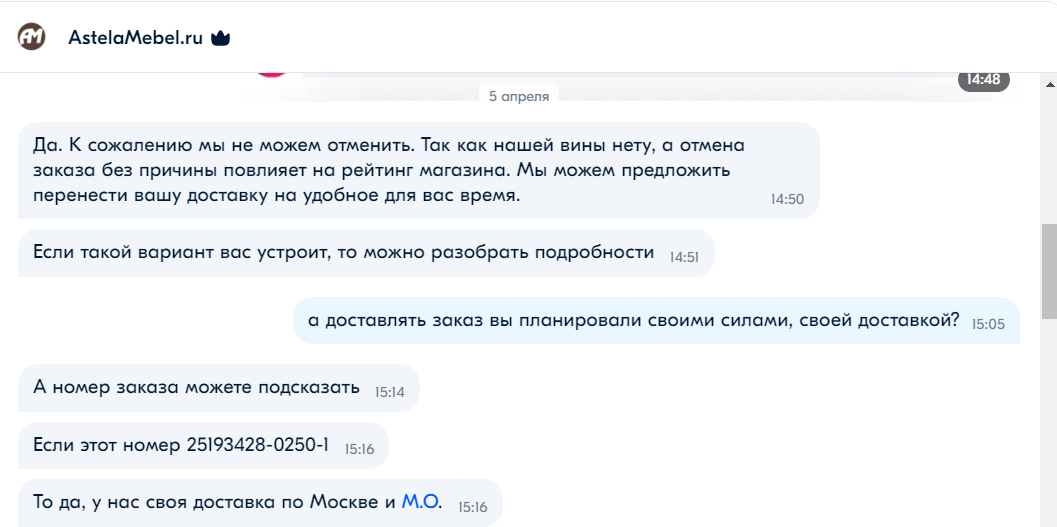Click the pink avatar partially hidden under header
The width and height of the screenshot is (1057, 527).
point(272,72)
